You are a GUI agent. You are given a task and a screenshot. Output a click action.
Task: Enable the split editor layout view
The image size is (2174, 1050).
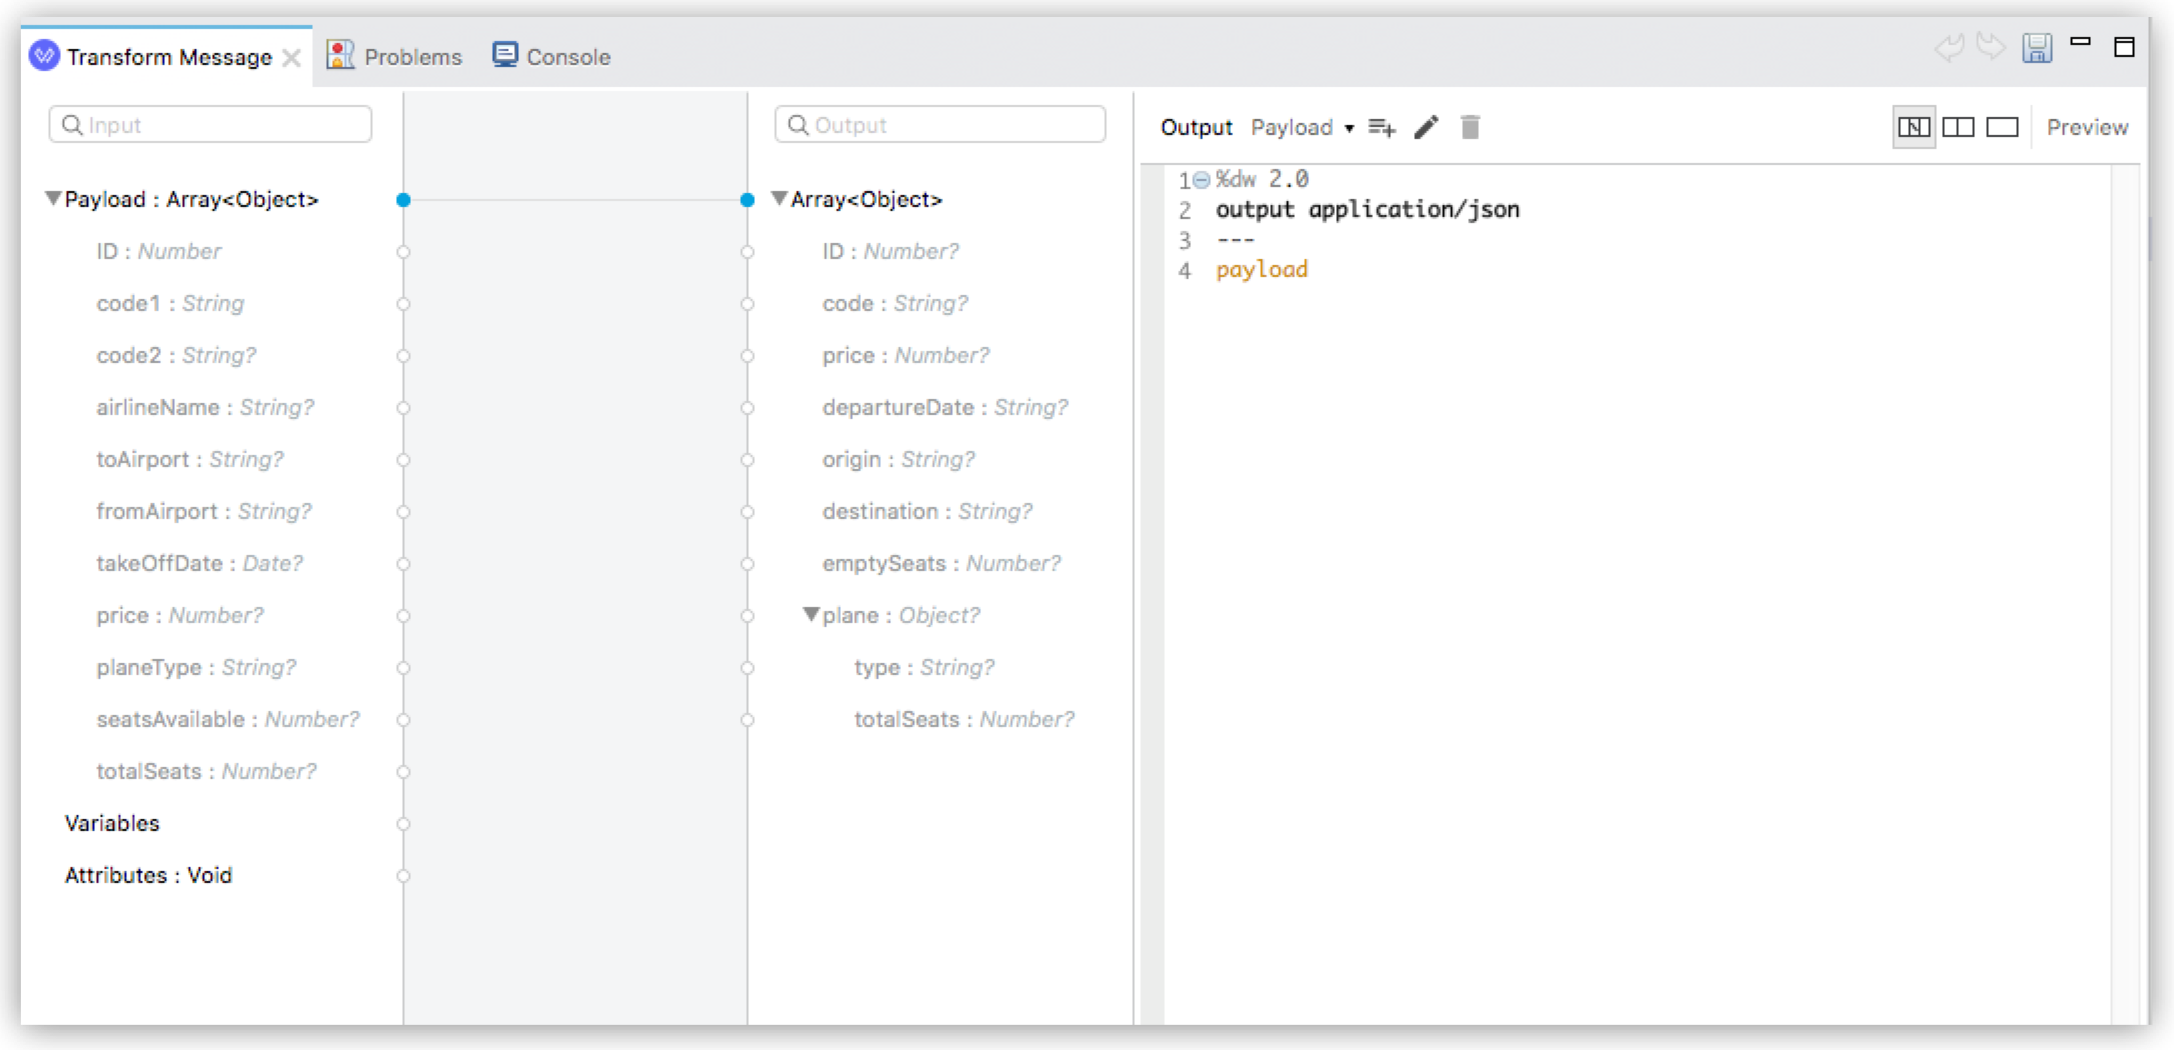click(x=1959, y=127)
